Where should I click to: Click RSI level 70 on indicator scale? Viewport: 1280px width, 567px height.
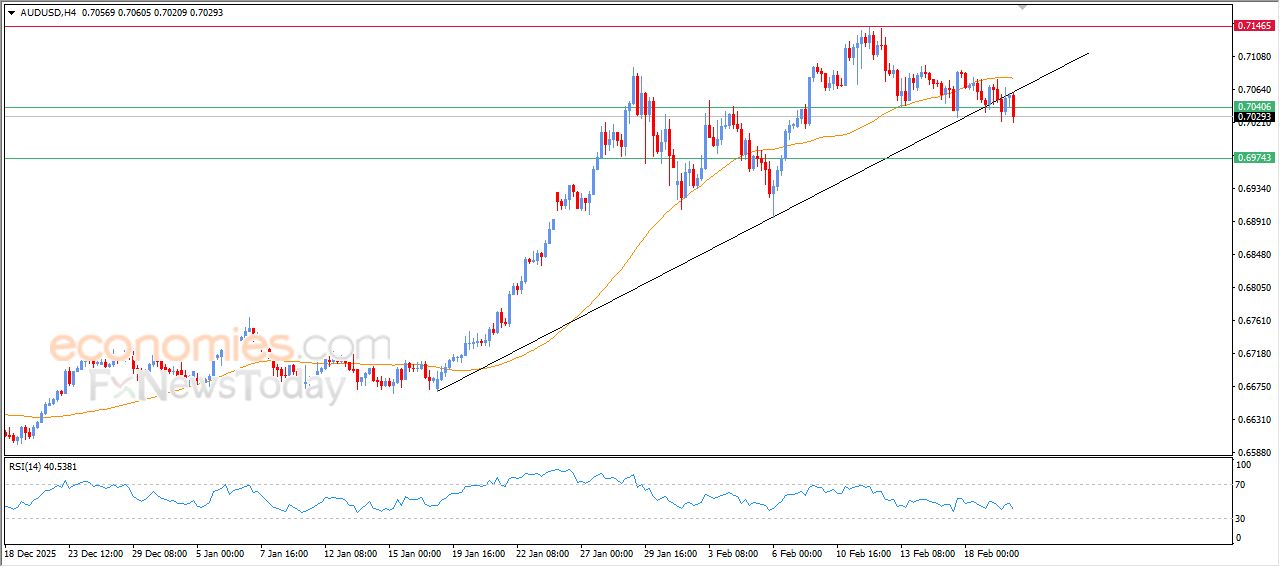coord(1243,485)
